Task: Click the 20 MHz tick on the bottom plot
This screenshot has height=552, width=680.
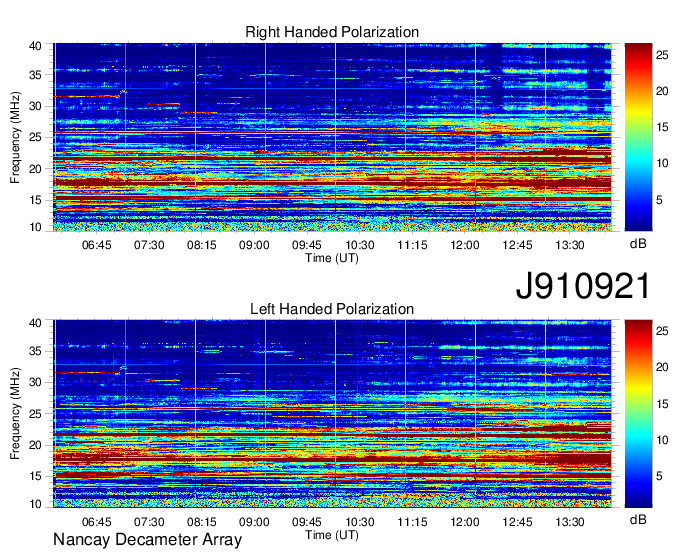Action: click(x=35, y=445)
